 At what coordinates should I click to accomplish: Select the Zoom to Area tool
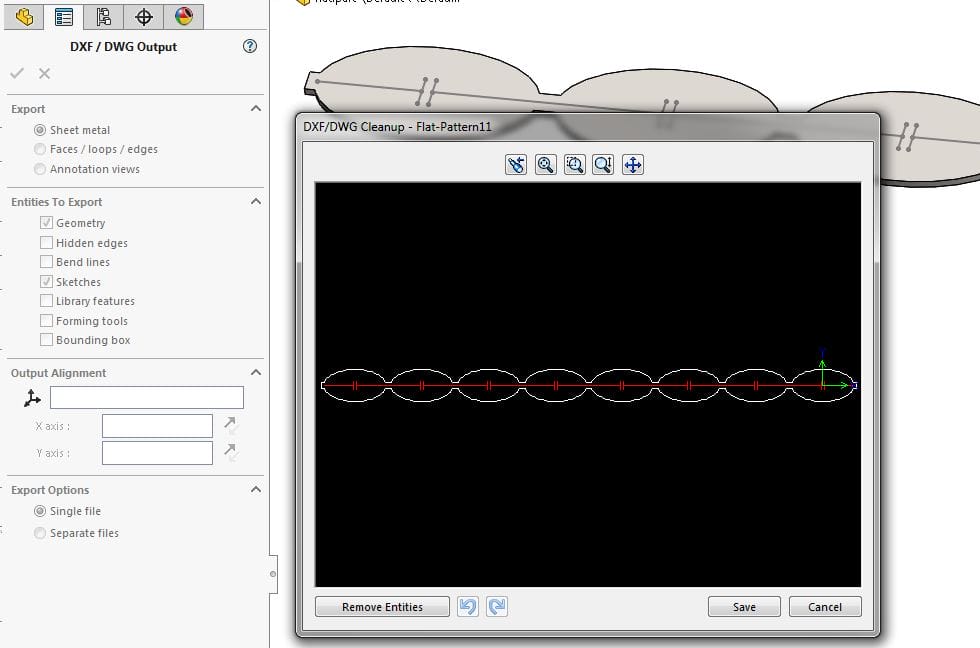(x=574, y=165)
